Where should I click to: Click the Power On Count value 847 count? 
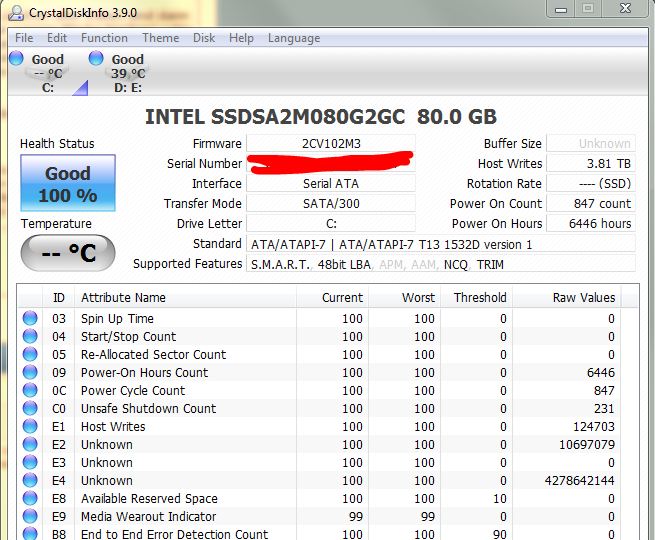[x=591, y=204]
